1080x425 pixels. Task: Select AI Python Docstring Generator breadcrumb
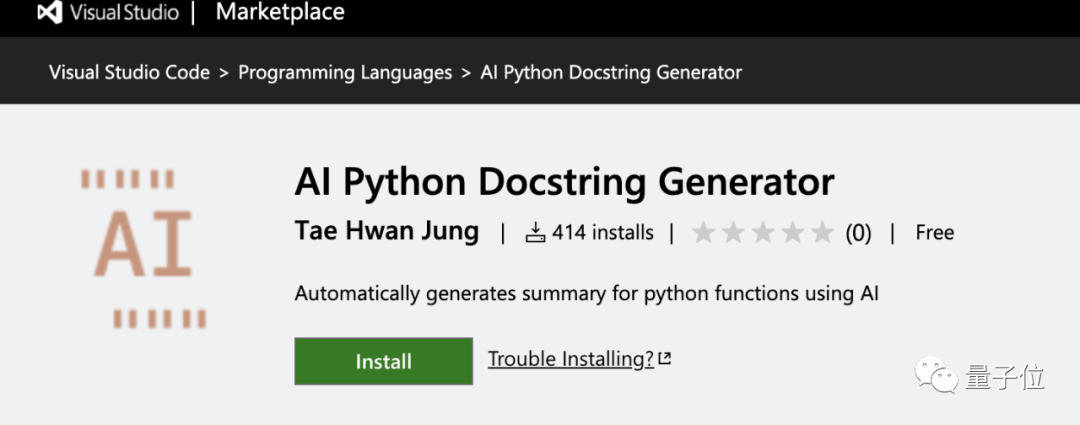click(611, 72)
